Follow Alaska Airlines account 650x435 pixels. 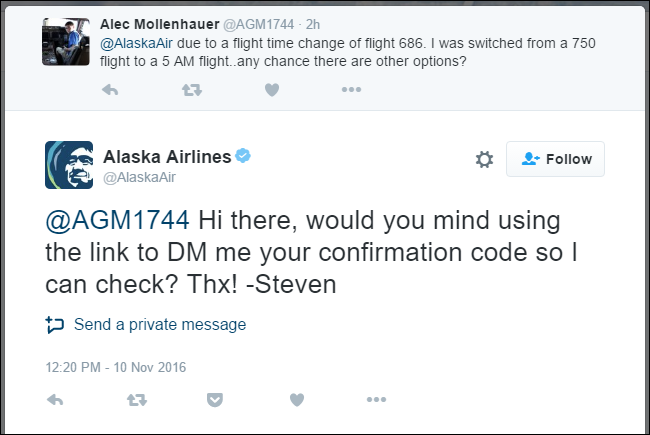[555, 159]
